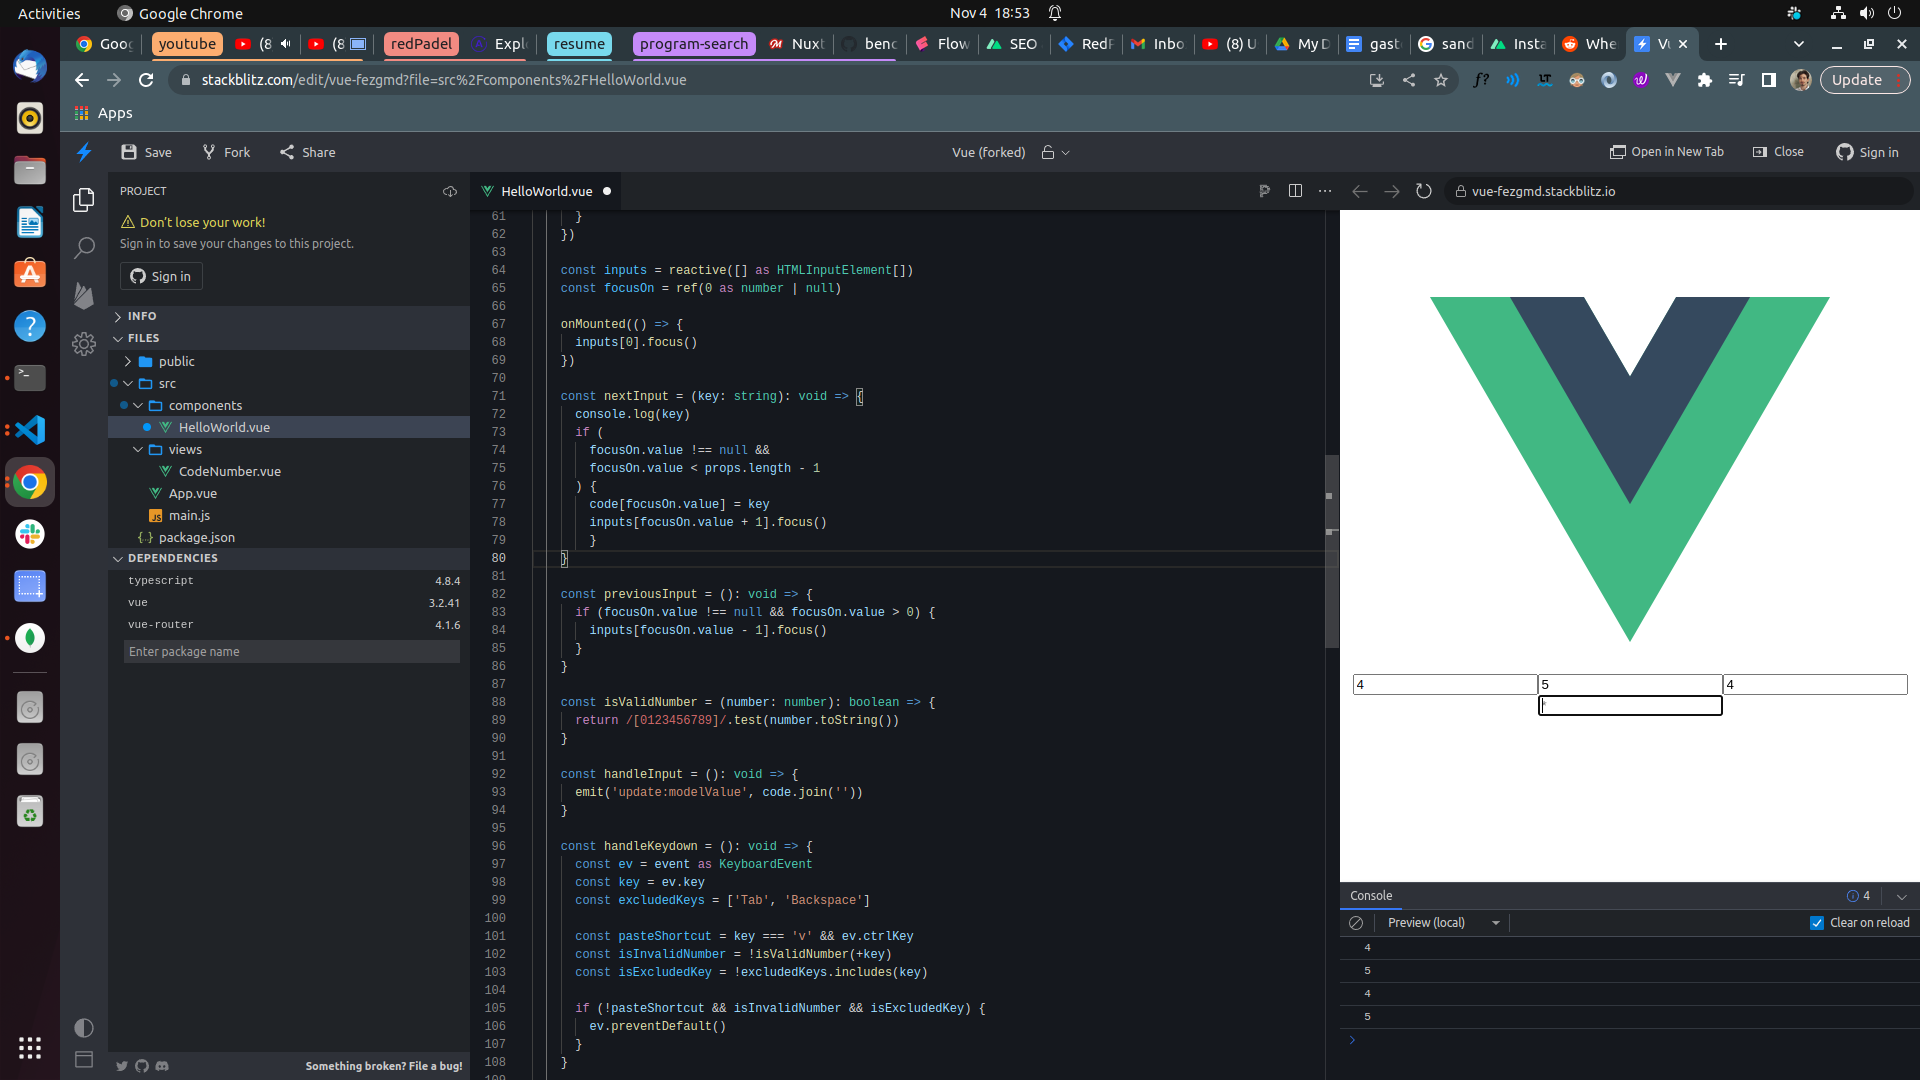The height and width of the screenshot is (1080, 1920).
Task: Toggle the theme contrast icon
Action: click(84, 1028)
